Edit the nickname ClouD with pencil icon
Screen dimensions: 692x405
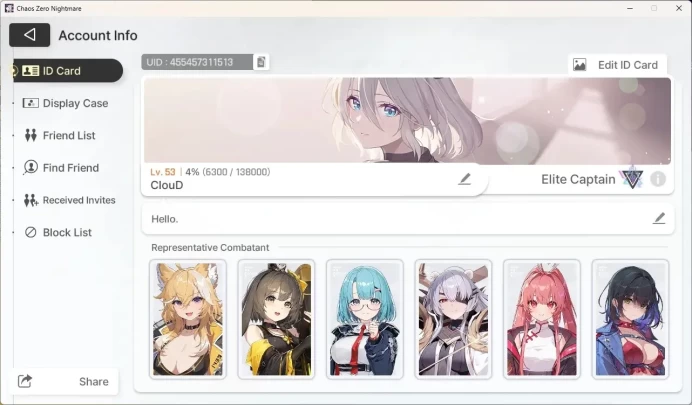coord(464,179)
